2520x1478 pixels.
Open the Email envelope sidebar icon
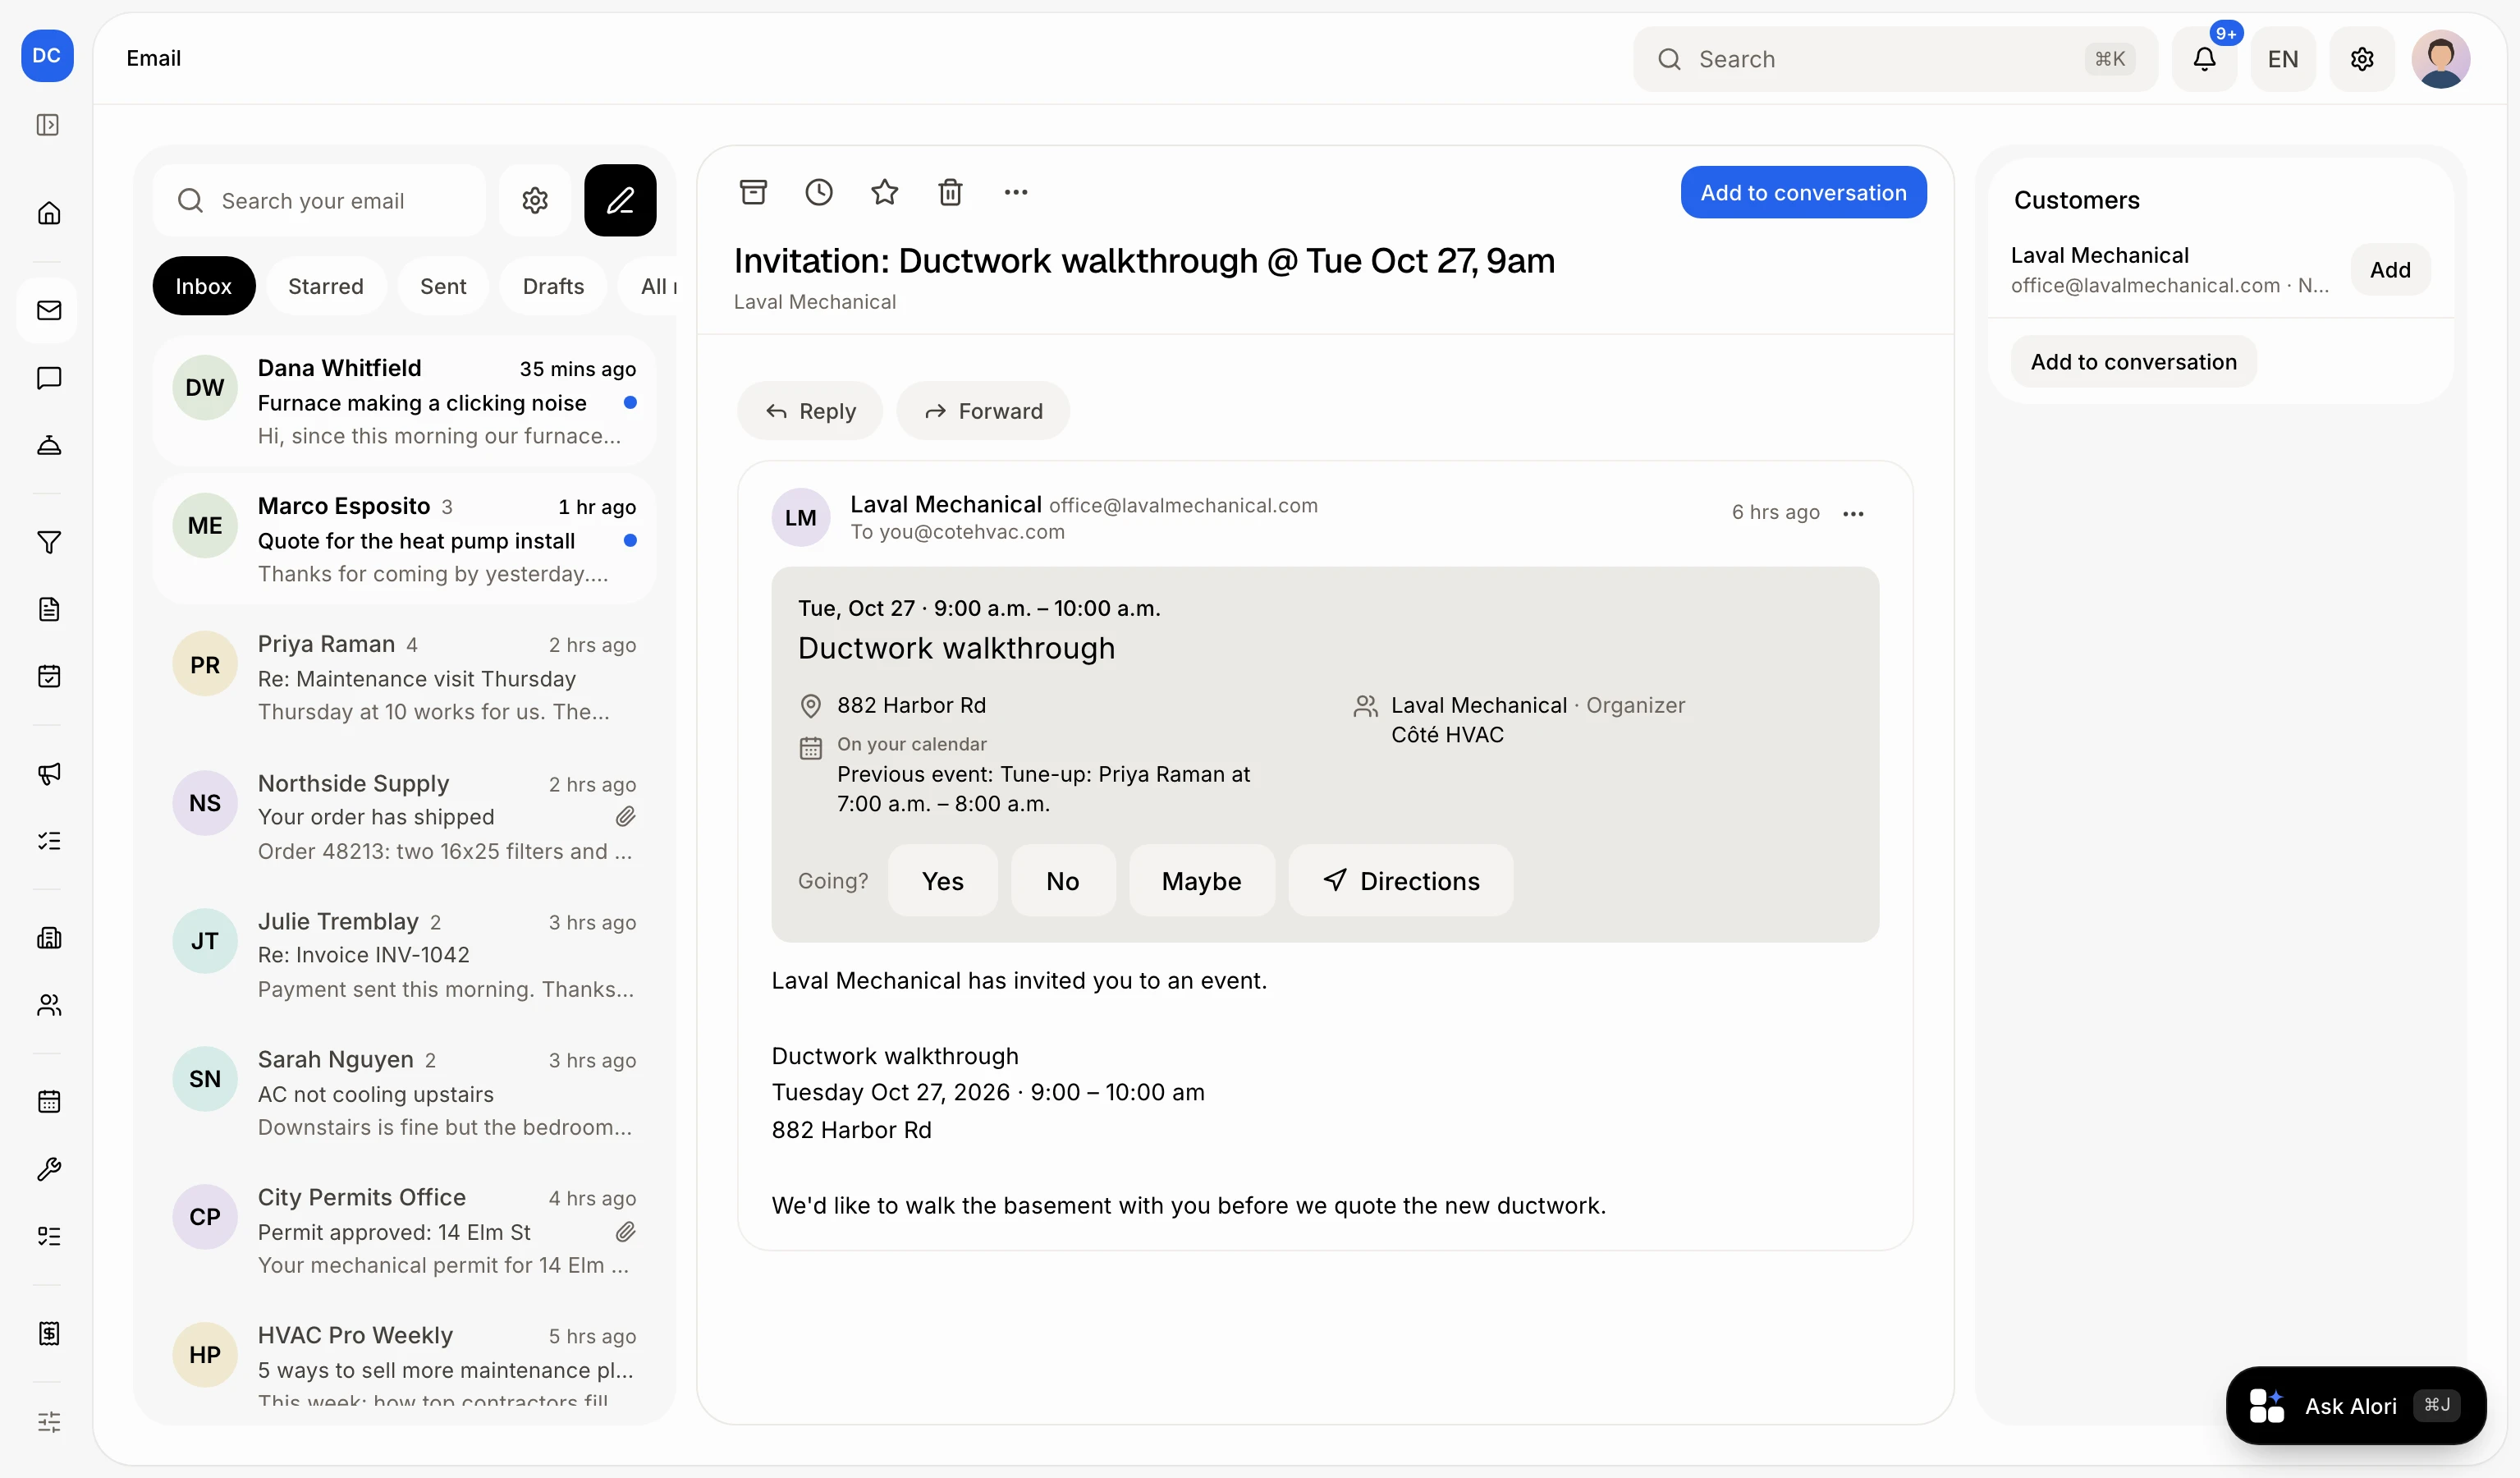(x=48, y=310)
